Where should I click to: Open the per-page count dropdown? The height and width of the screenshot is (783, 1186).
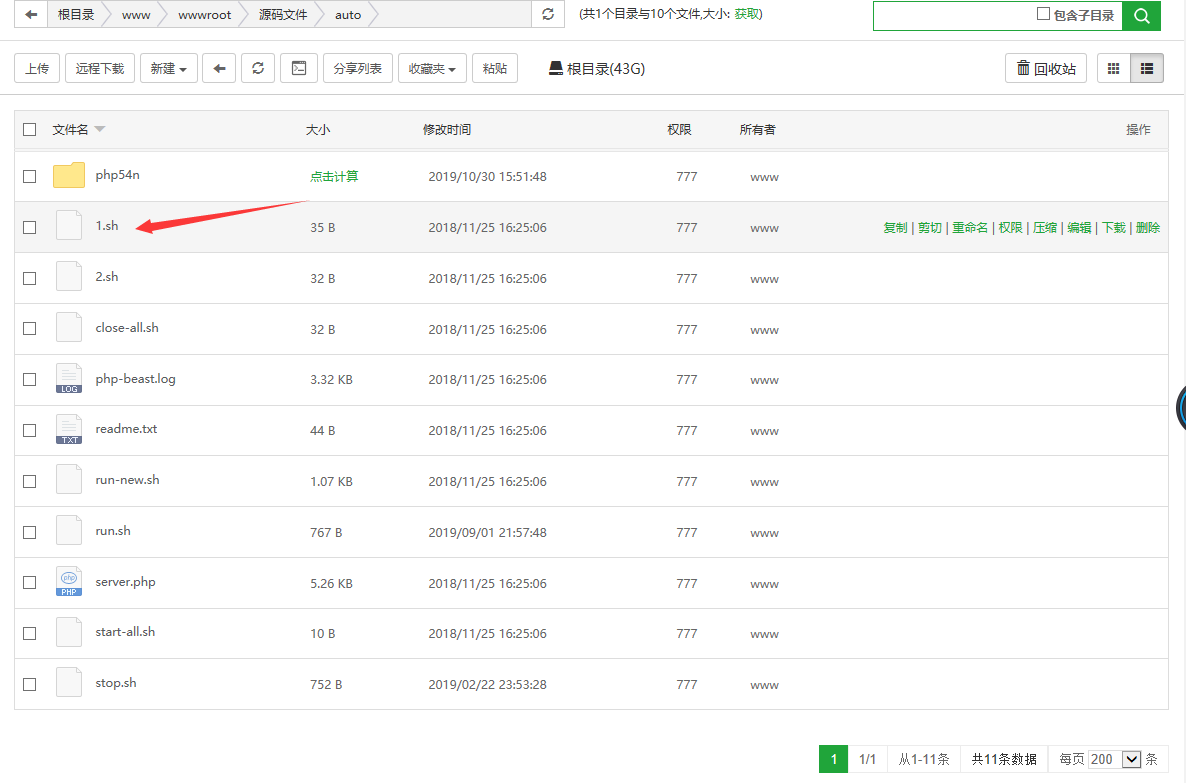[1115, 759]
